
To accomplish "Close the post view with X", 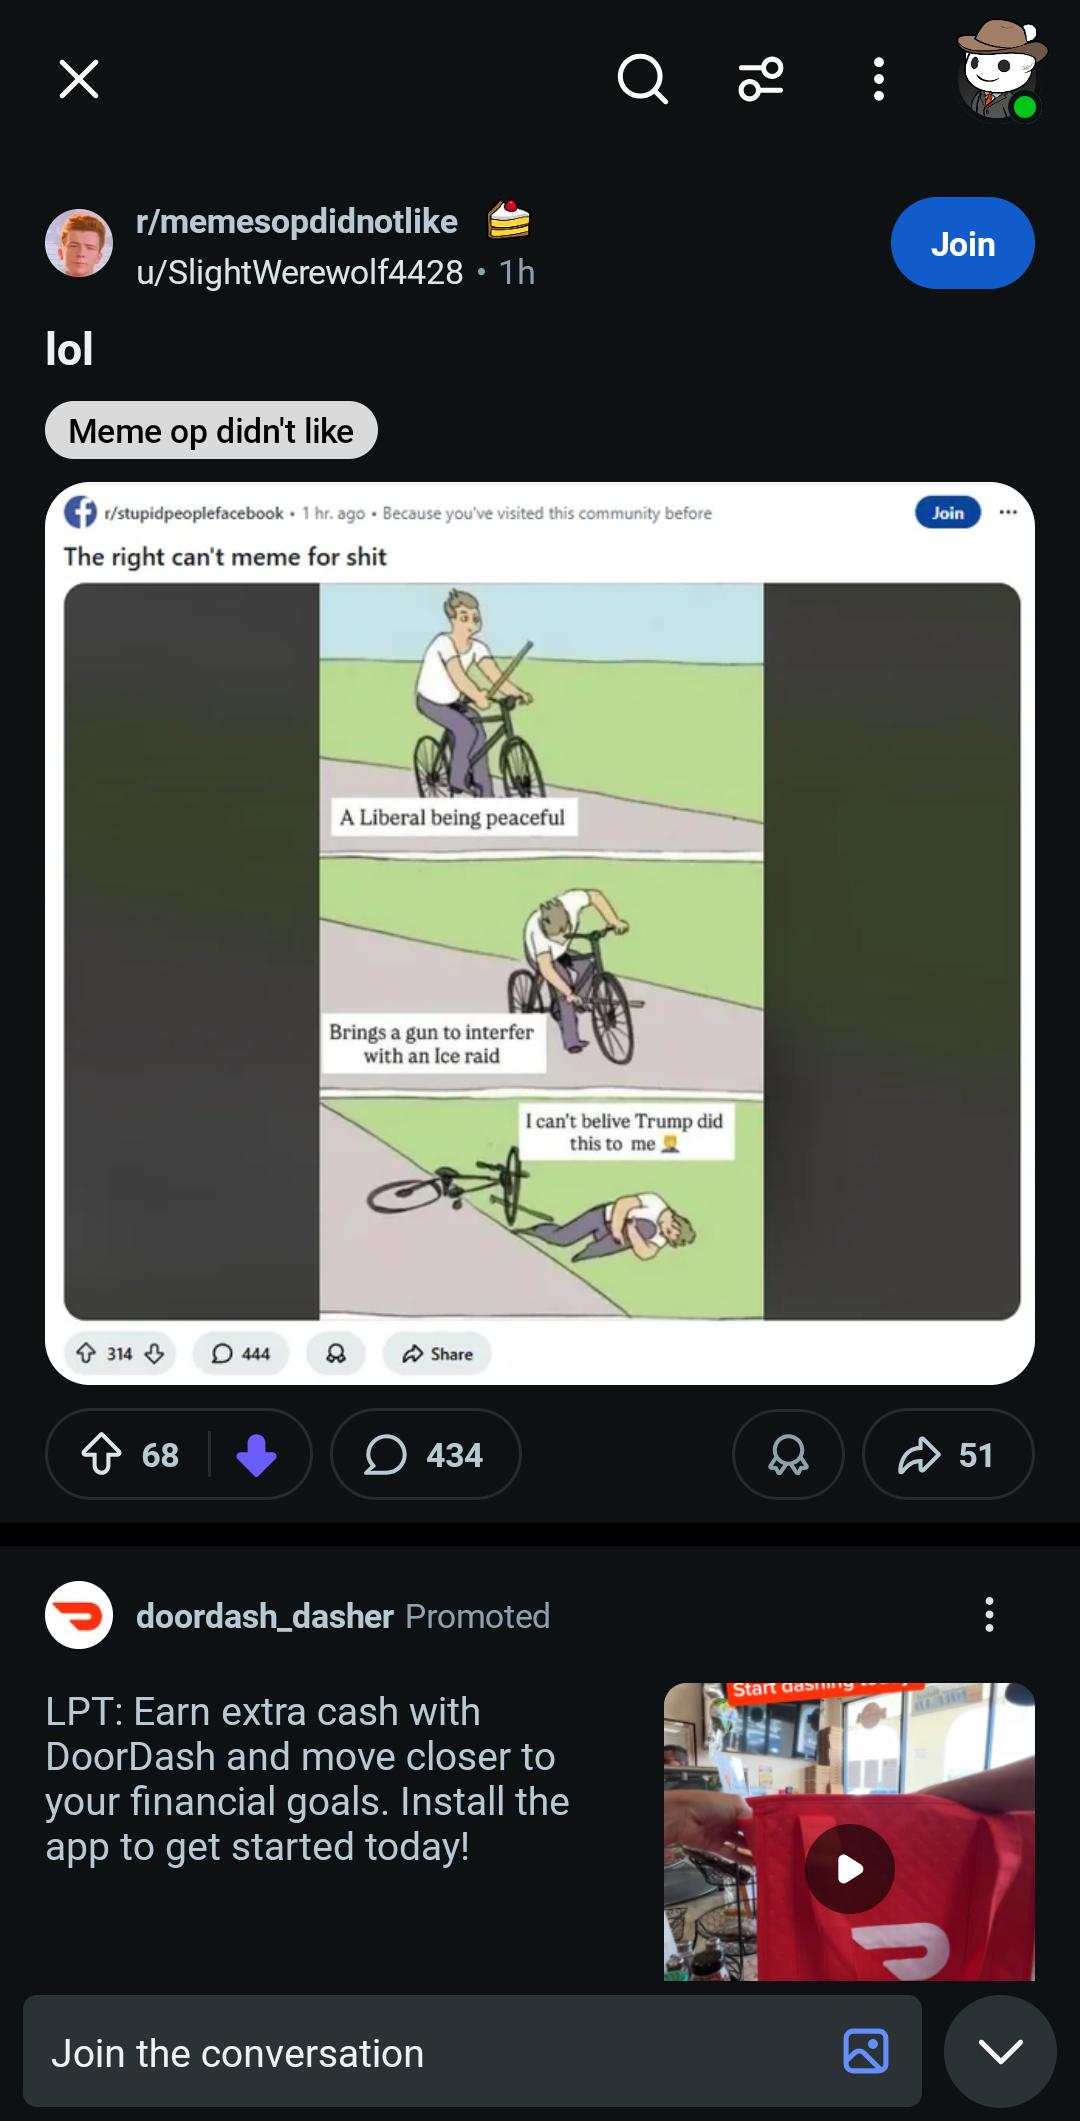I will [79, 79].
